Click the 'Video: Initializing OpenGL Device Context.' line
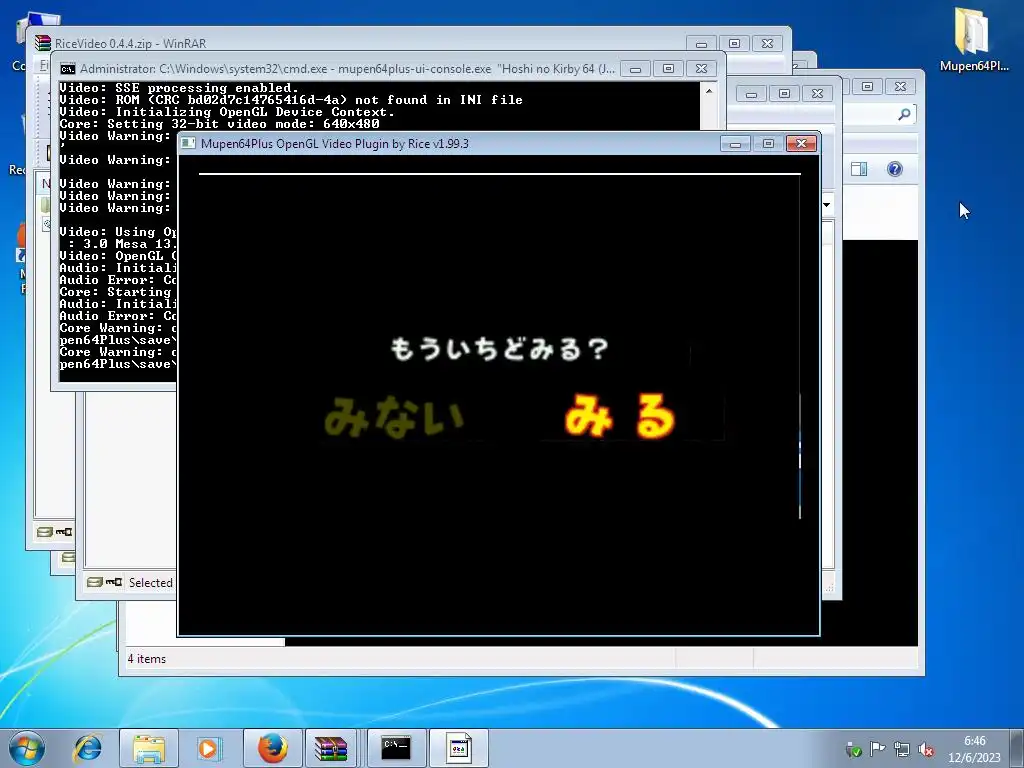 227,112
